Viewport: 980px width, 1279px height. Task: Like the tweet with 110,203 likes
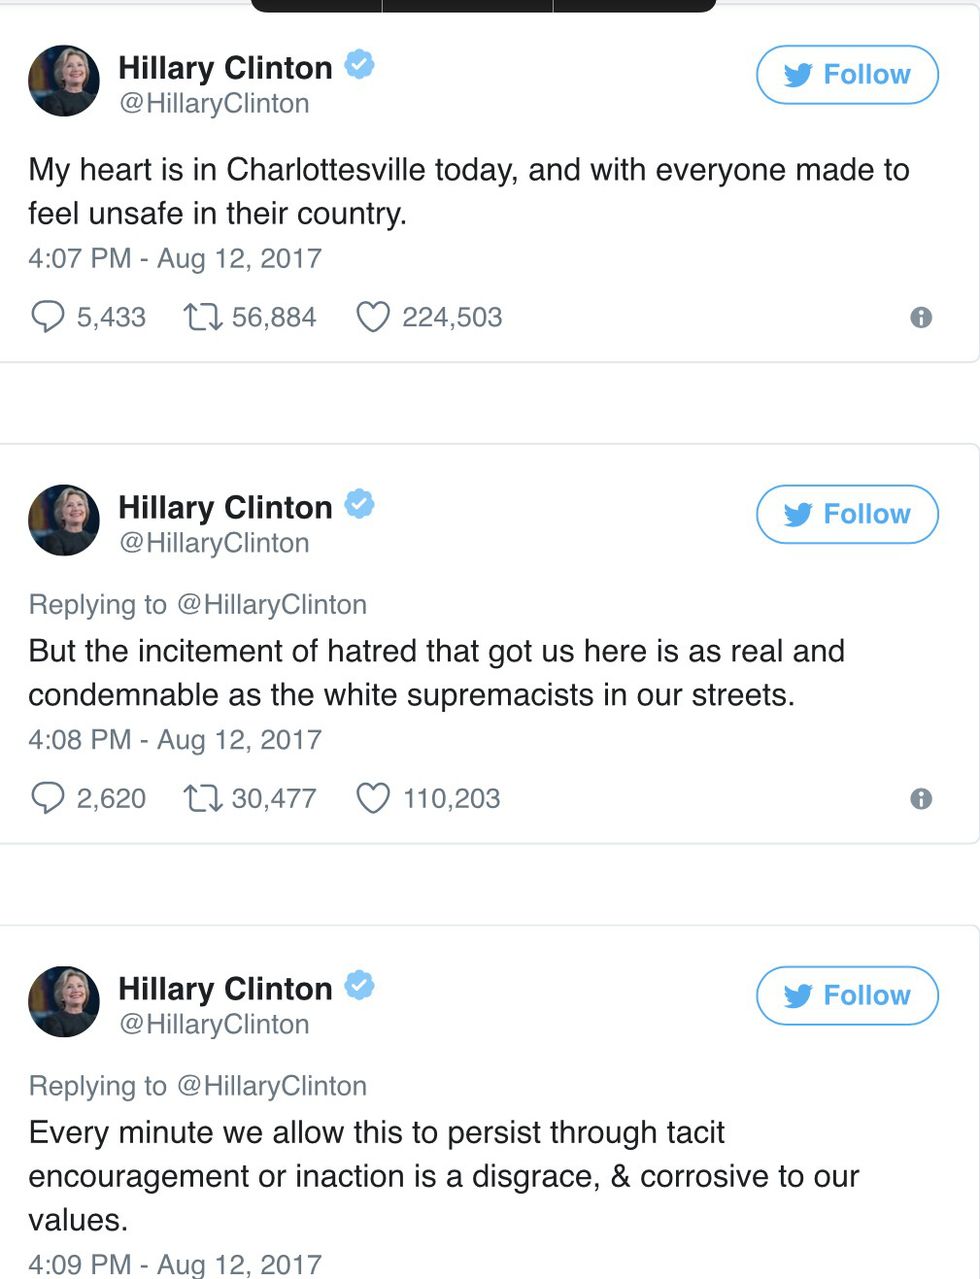tap(373, 798)
